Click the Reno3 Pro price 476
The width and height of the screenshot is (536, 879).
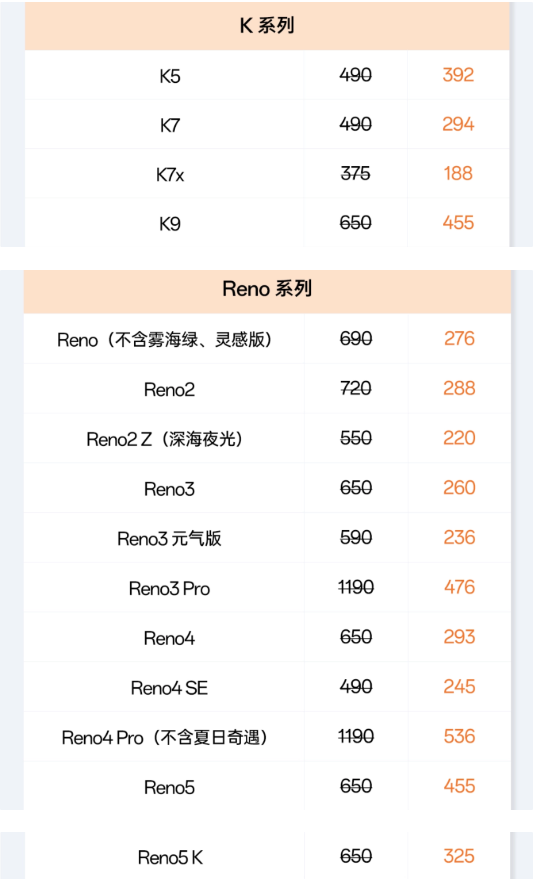pyautogui.click(x=459, y=587)
